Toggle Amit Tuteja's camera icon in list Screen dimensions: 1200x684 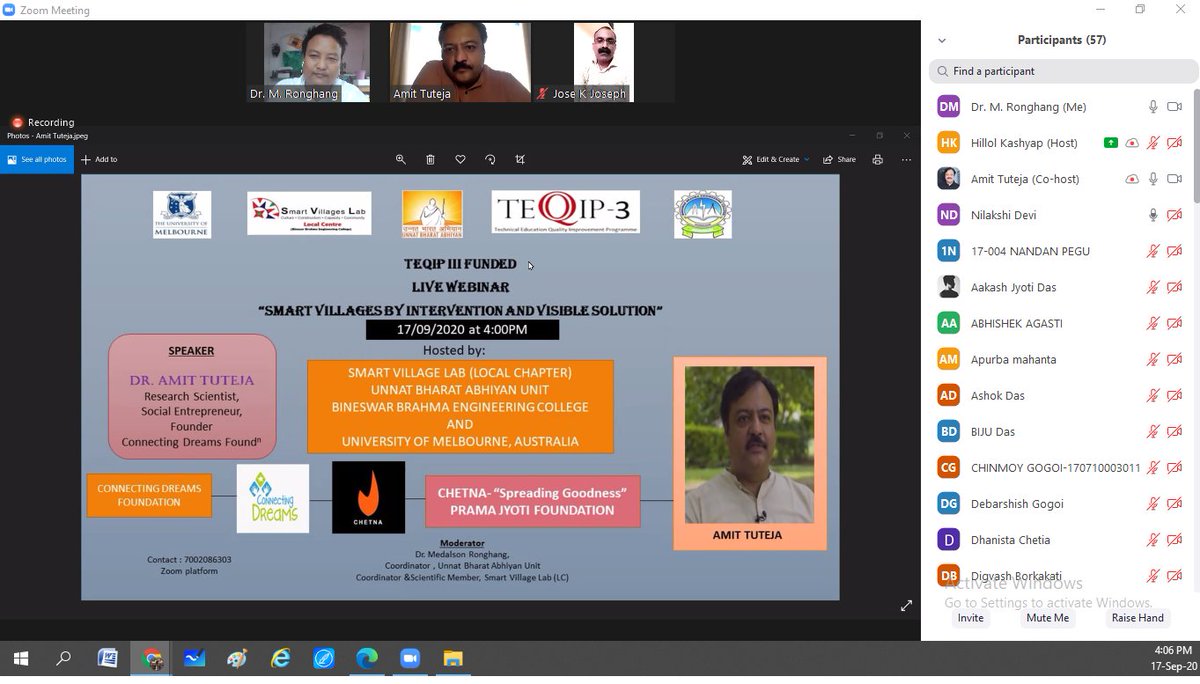coord(1174,179)
